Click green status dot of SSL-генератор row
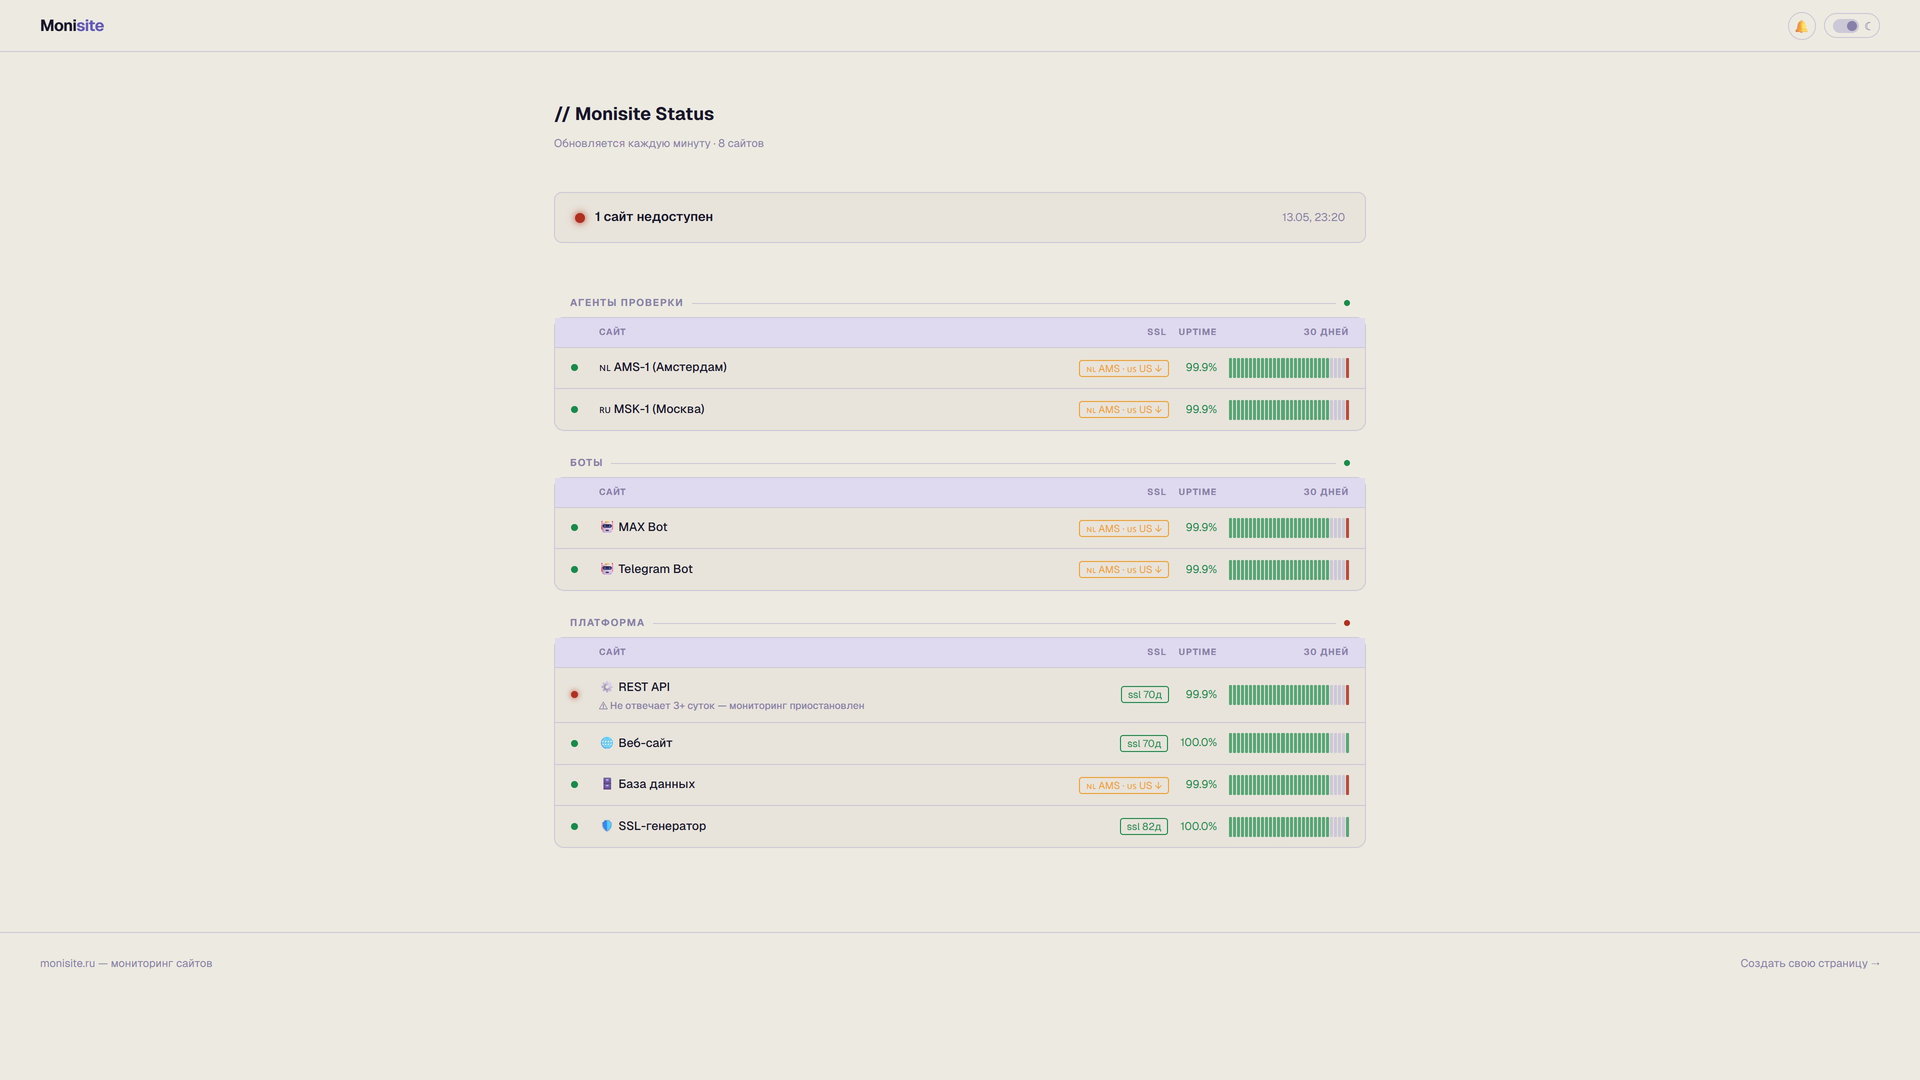1920x1080 pixels. pos(574,827)
